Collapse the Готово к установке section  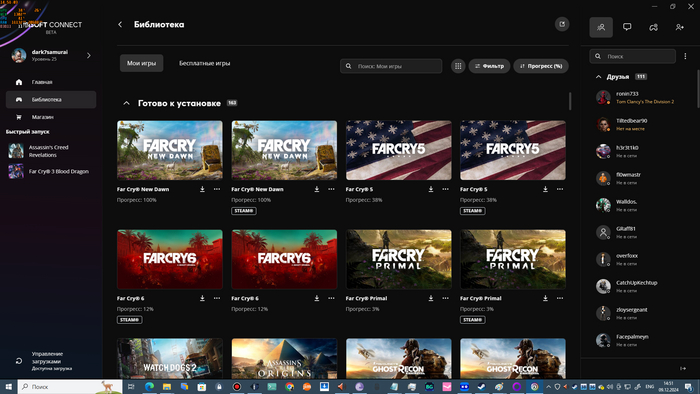(x=126, y=103)
